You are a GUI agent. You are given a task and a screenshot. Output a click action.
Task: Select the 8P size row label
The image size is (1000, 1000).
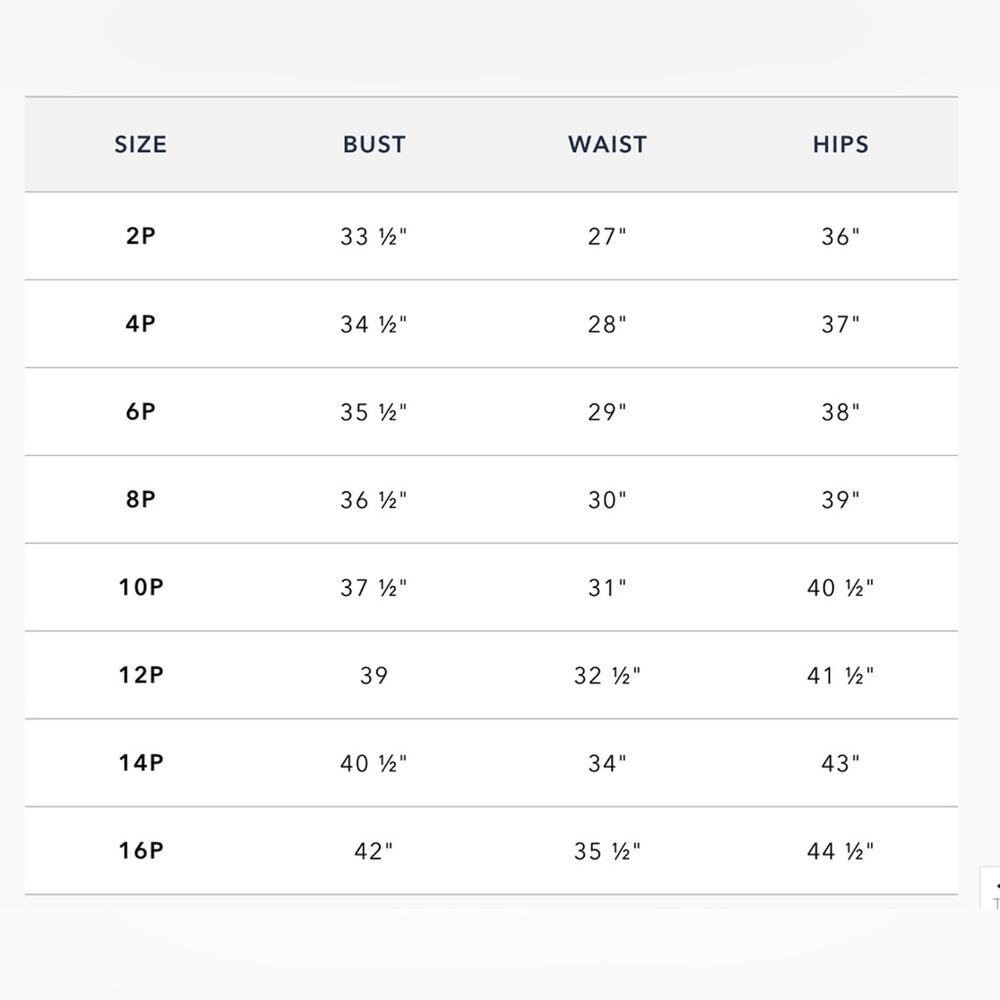[140, 499]
